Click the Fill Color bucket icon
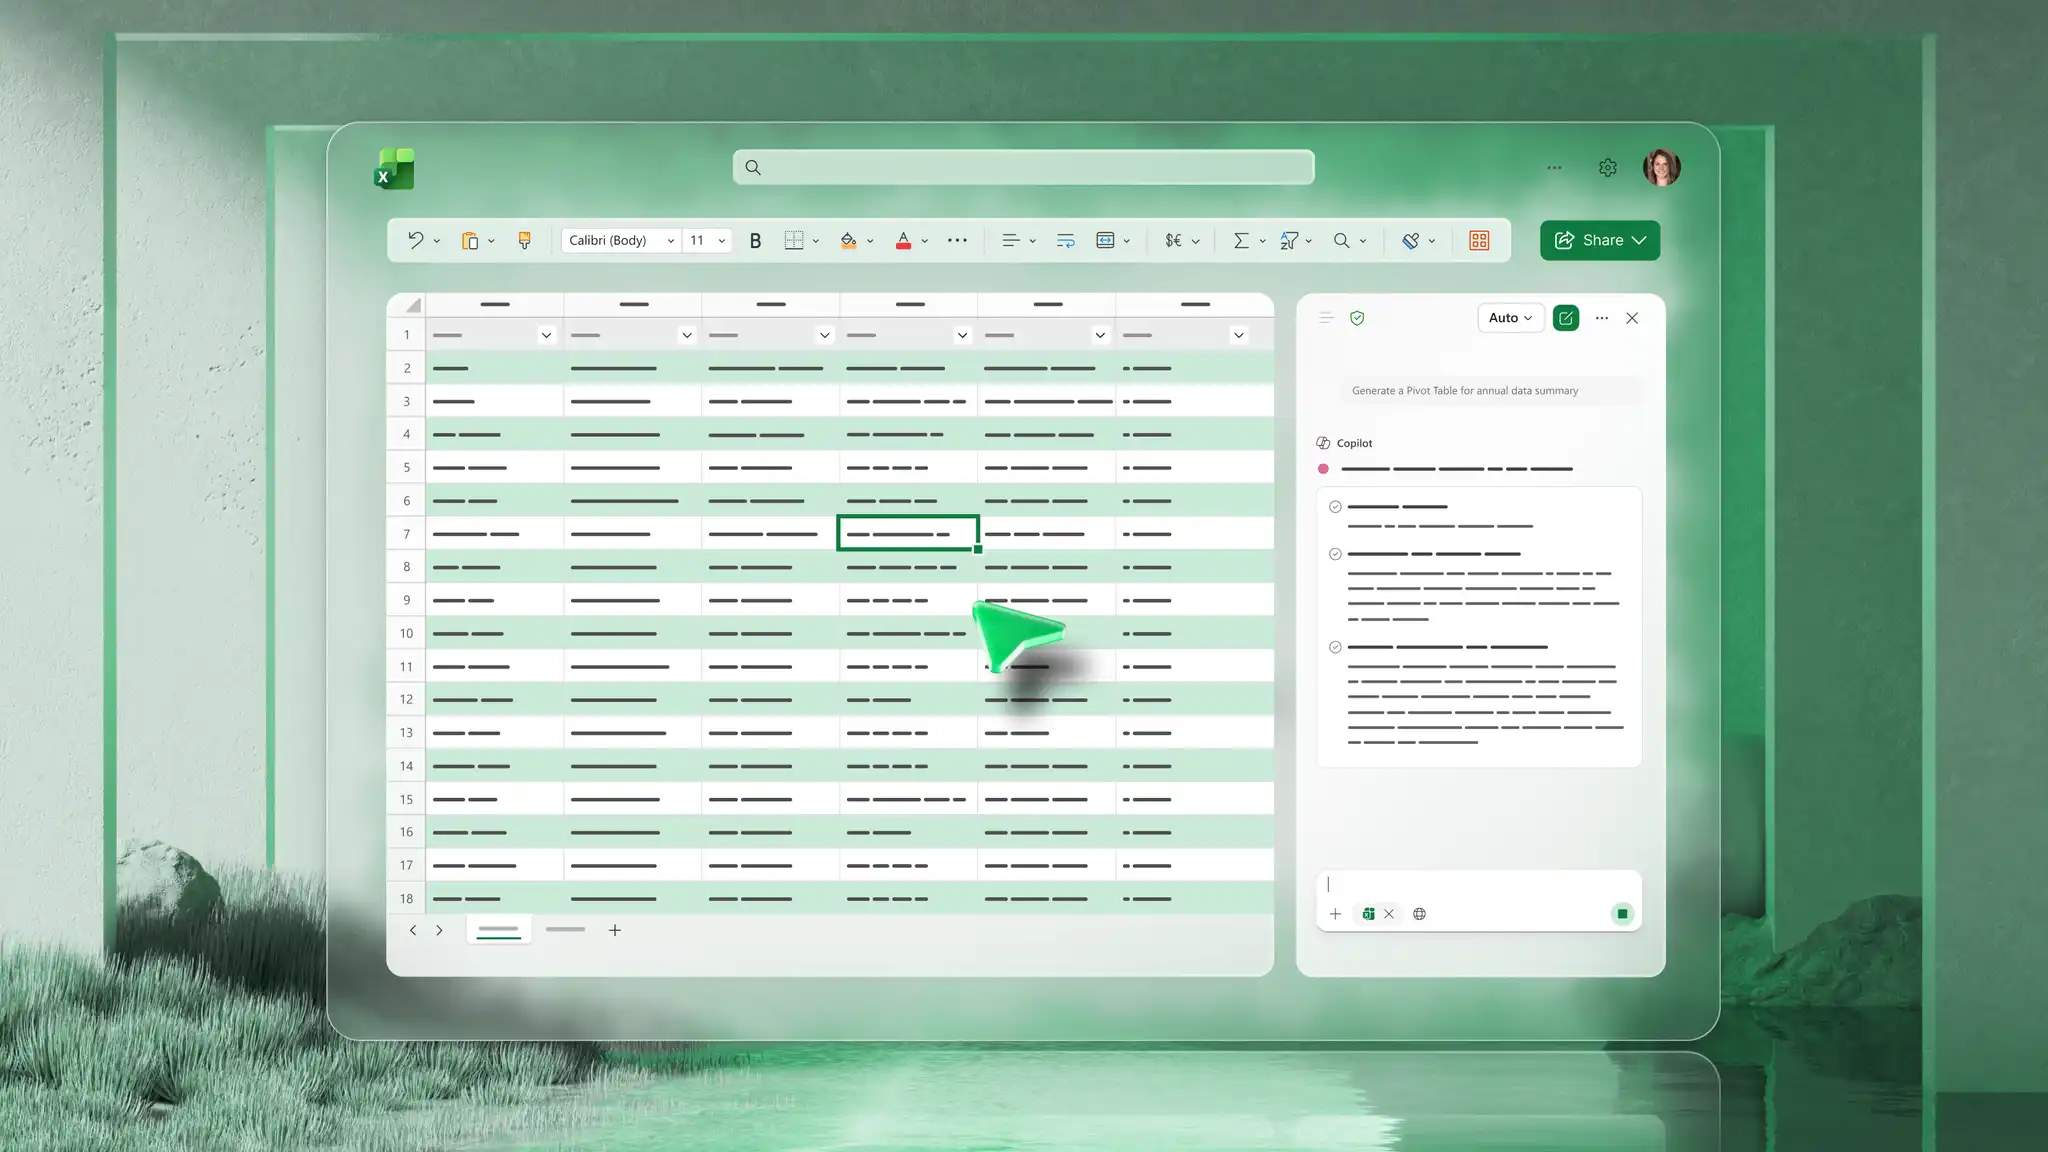The image size is (2048, 1152). tap(848, 240)
